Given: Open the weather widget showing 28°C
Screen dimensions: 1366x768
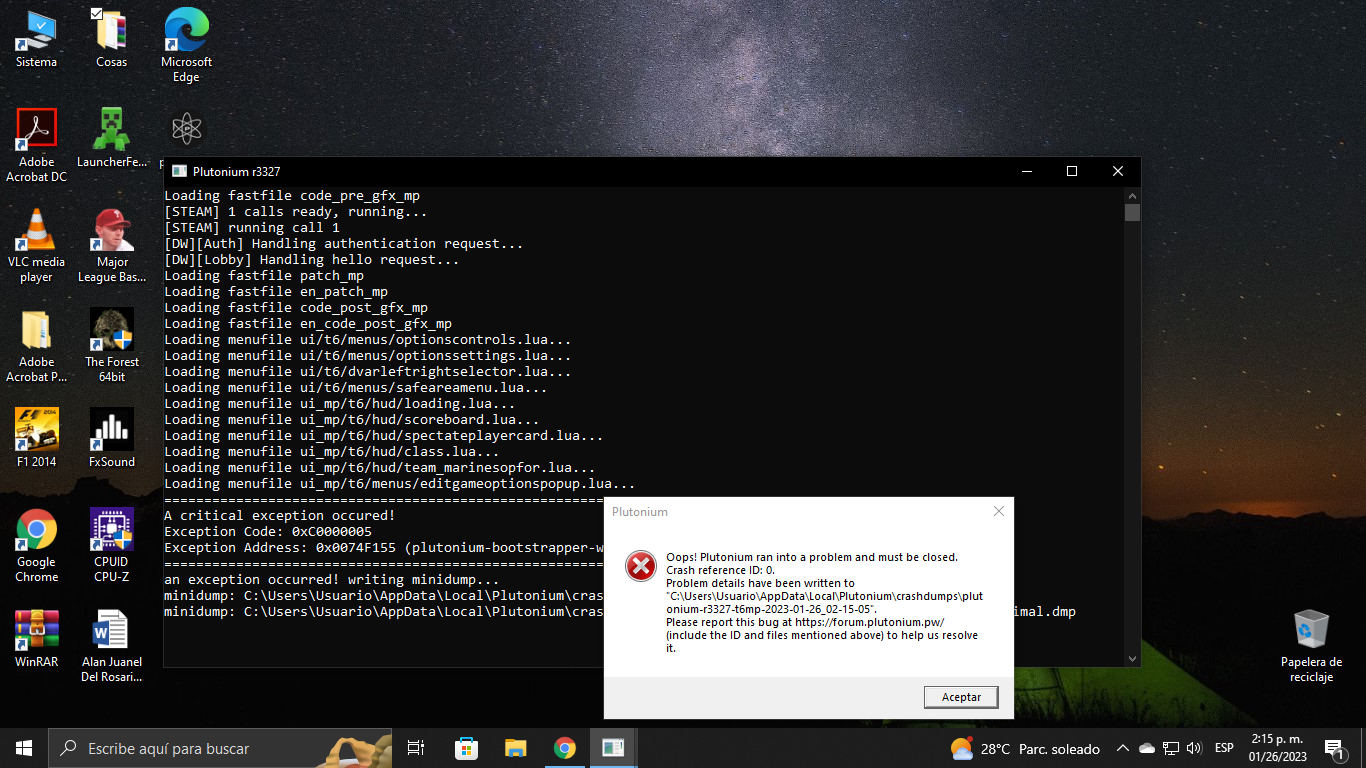Looking at the screenshot, I should click(x=1025, y=749).
